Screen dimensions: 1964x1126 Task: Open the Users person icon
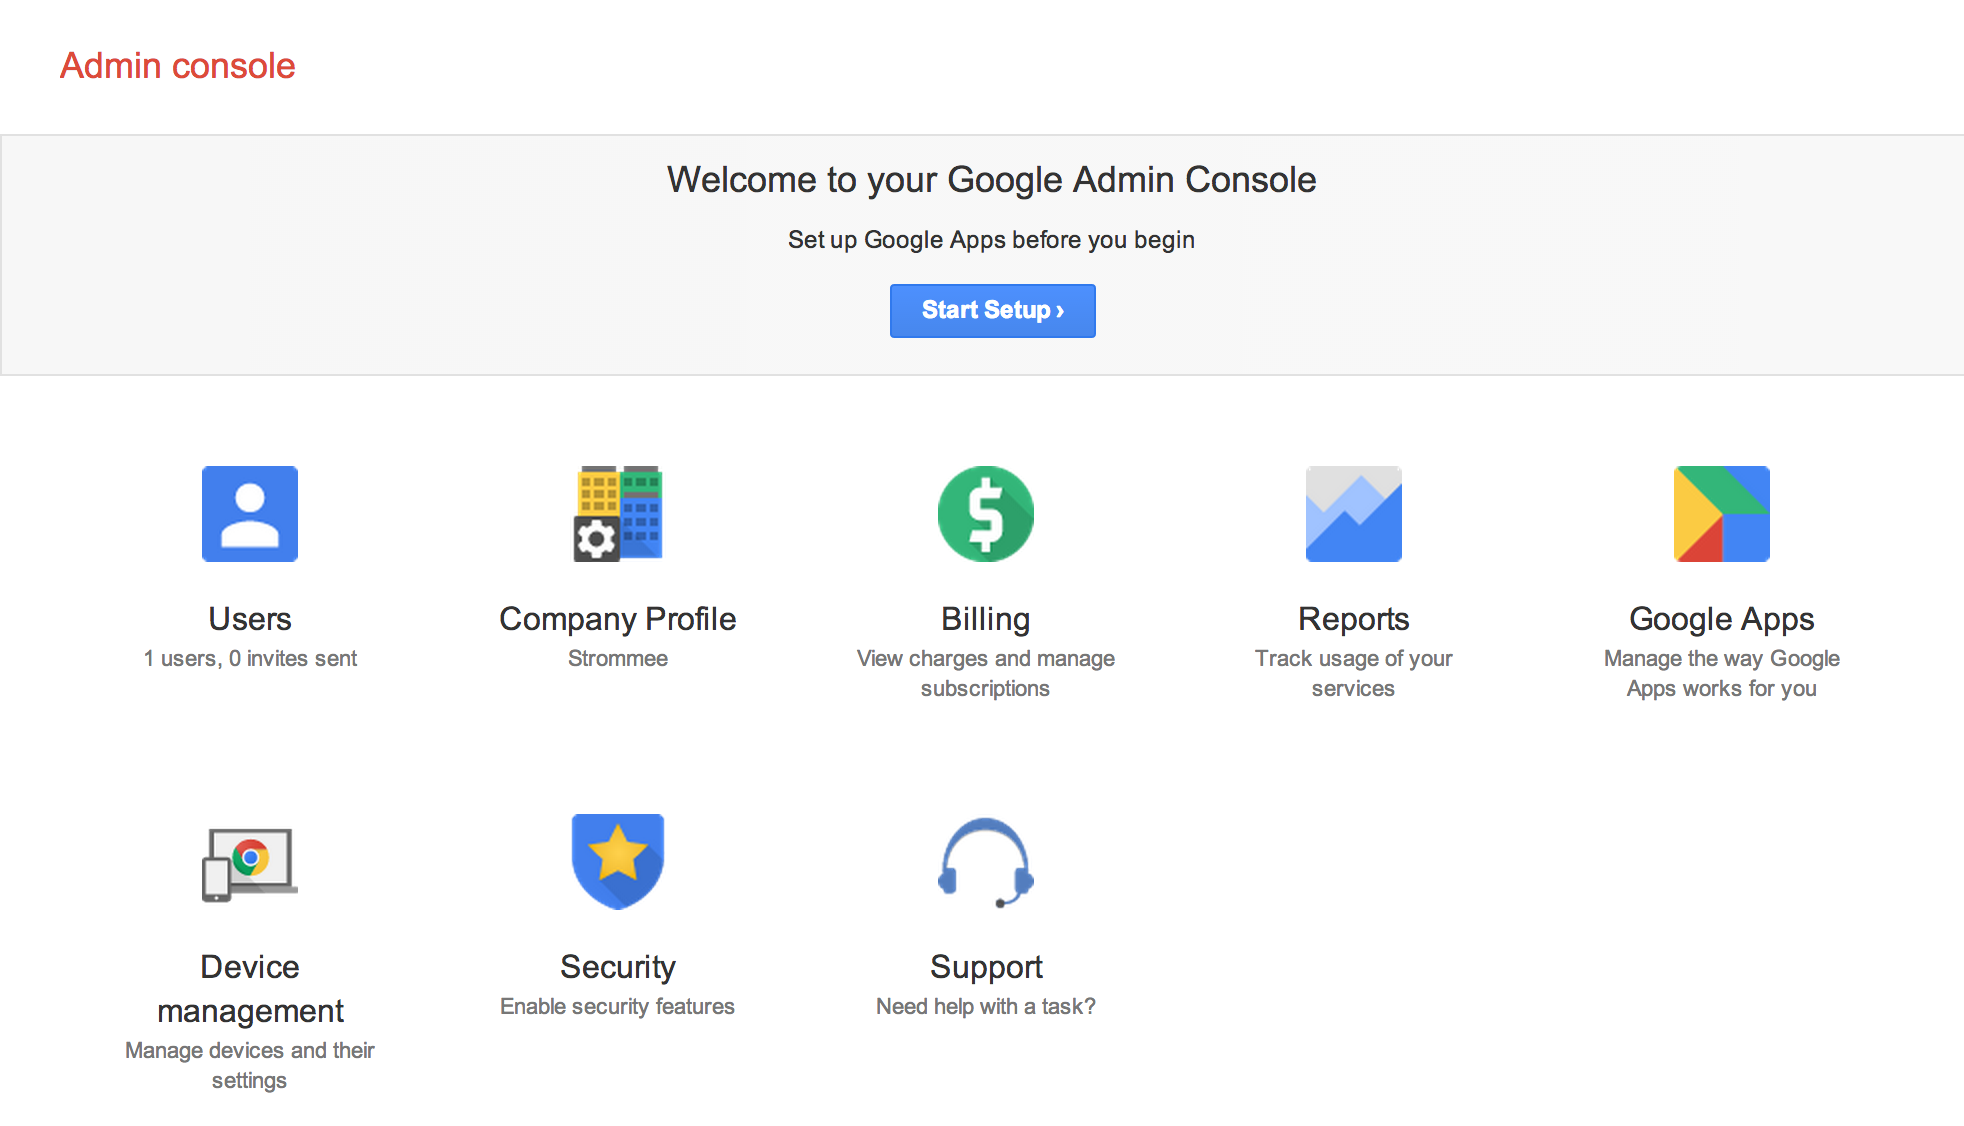tap(250, 514)
